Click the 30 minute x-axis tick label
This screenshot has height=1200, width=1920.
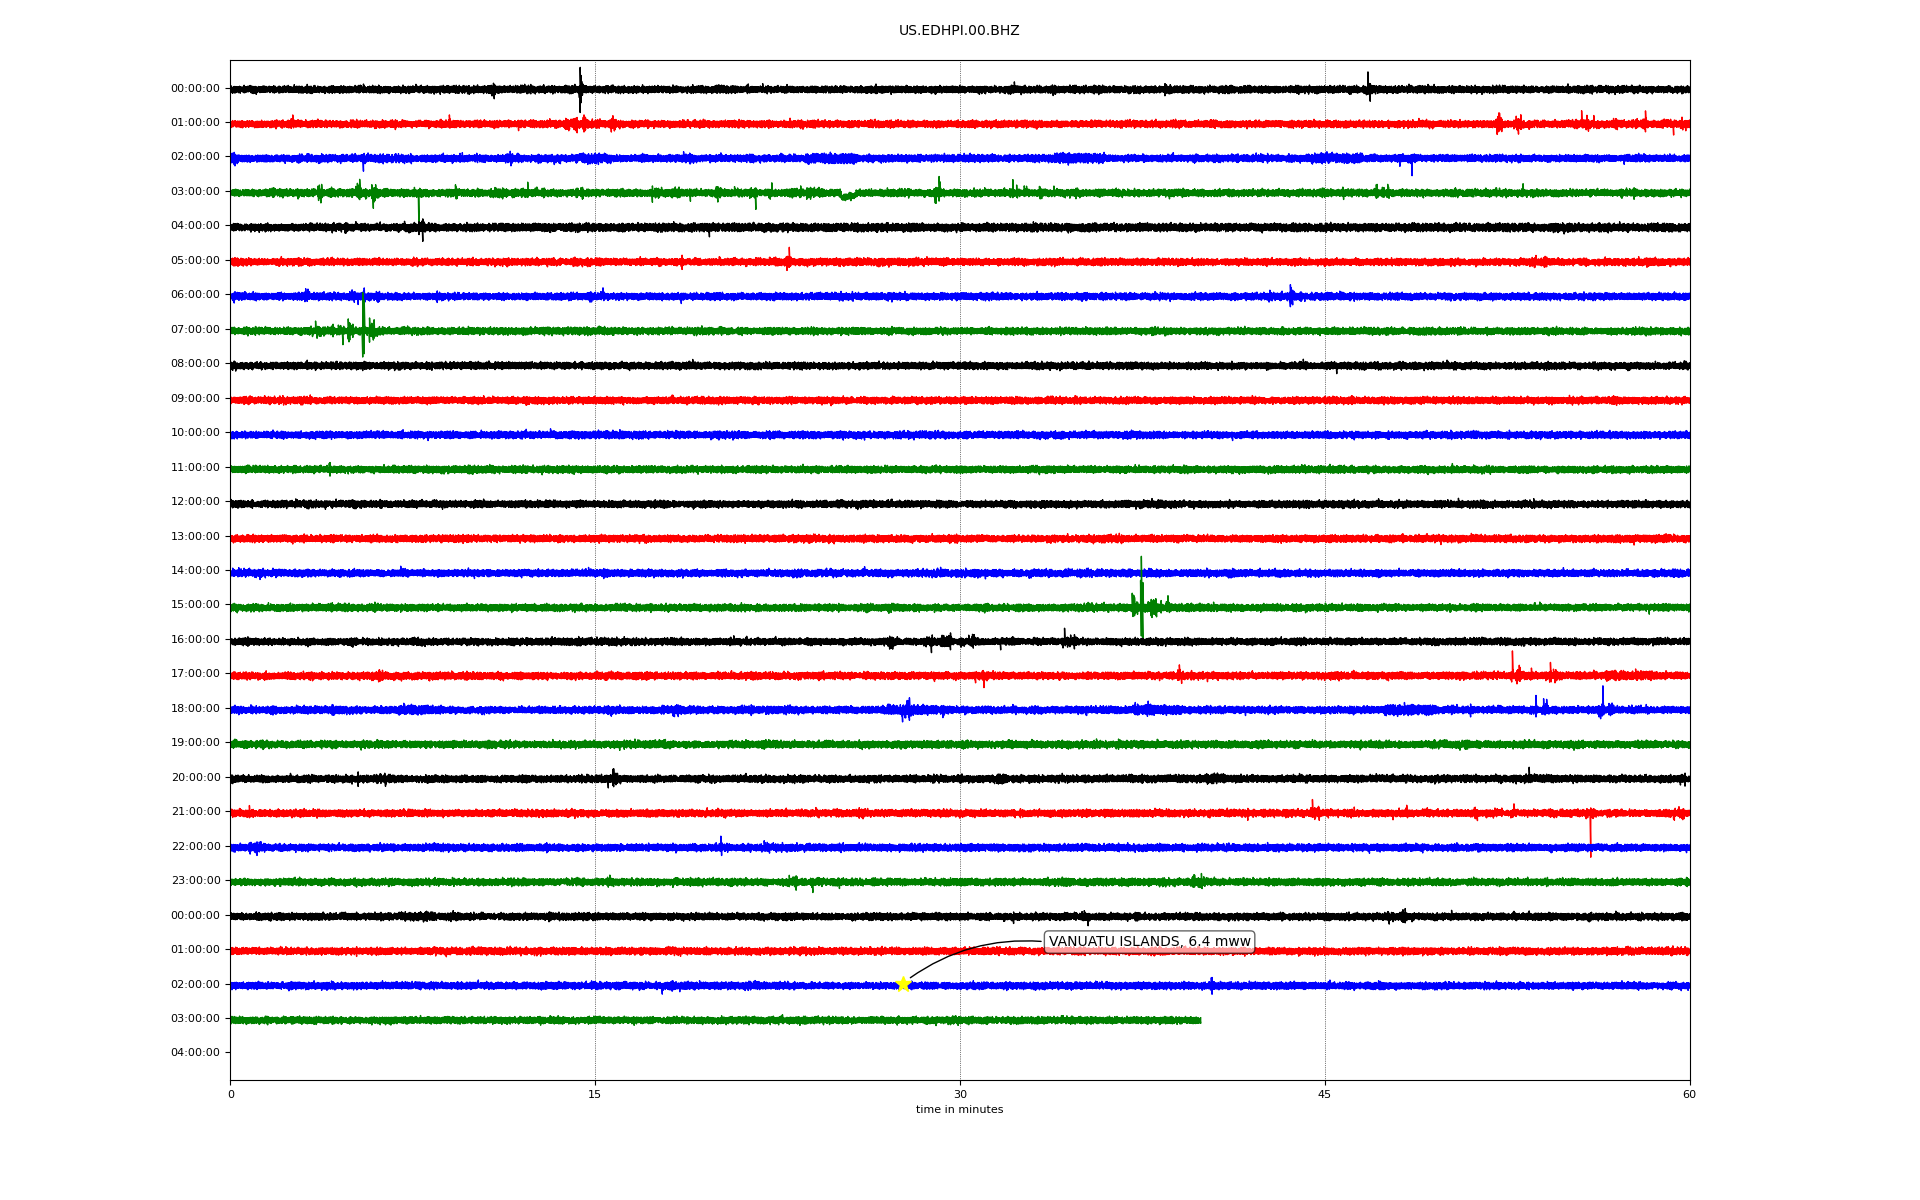pyautogui.click(x=960, y=1094)
